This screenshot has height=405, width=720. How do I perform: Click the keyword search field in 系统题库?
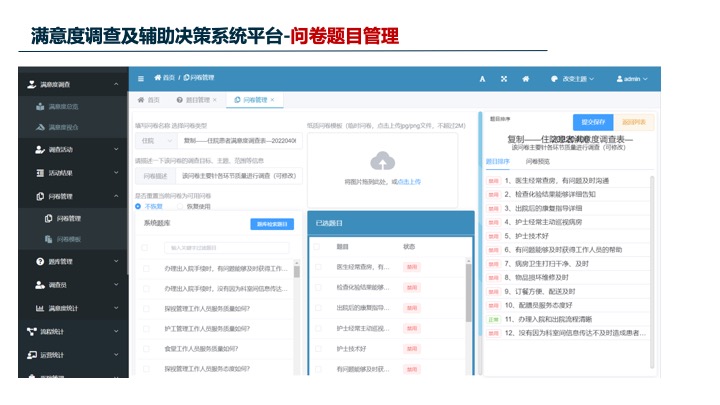tap(225, 247)
